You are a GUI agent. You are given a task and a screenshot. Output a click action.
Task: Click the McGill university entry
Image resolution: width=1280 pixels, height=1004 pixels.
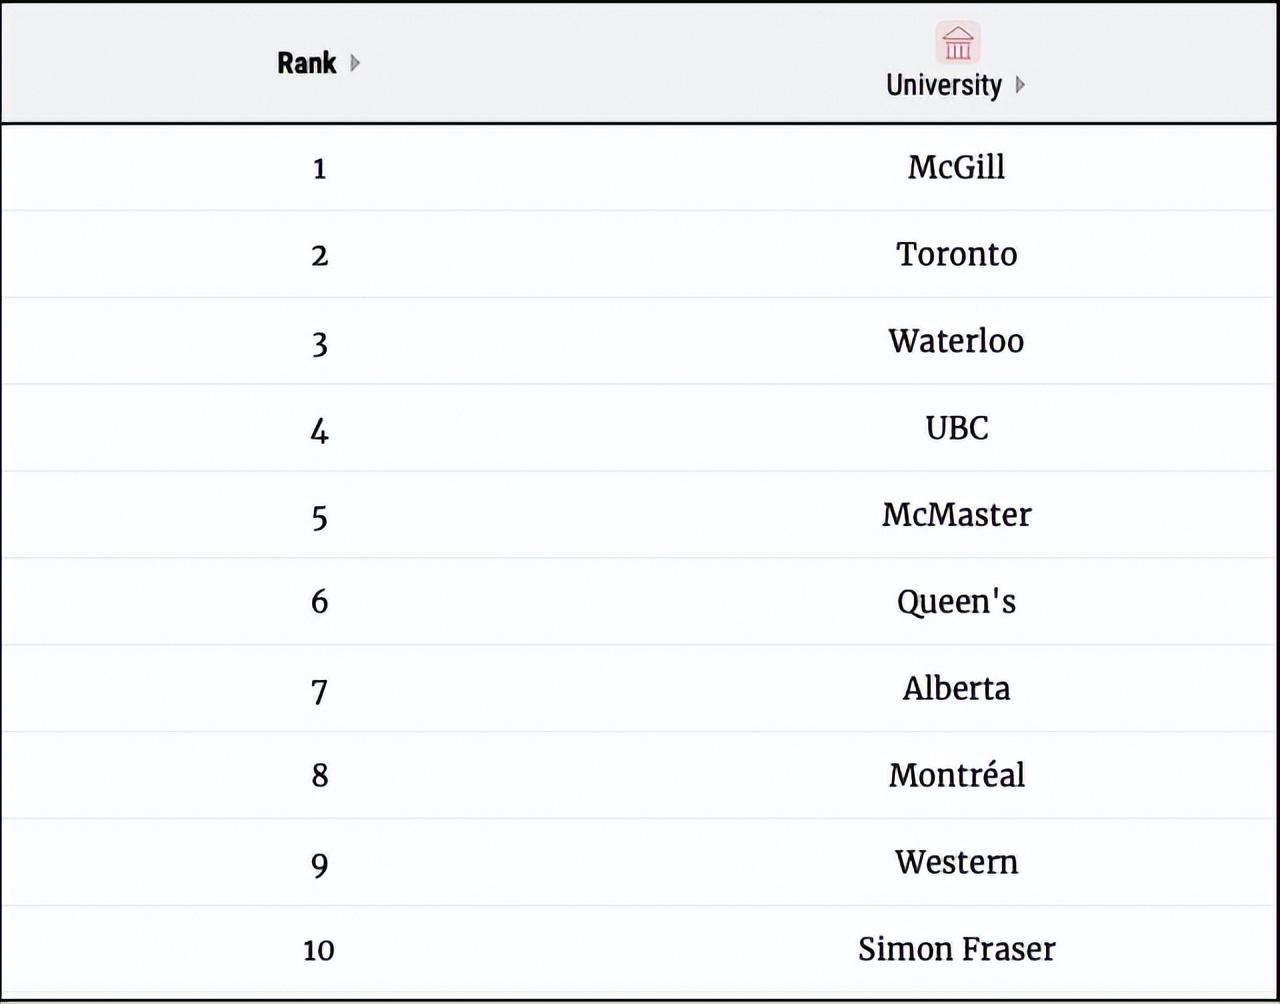click(x=956, y=167)
